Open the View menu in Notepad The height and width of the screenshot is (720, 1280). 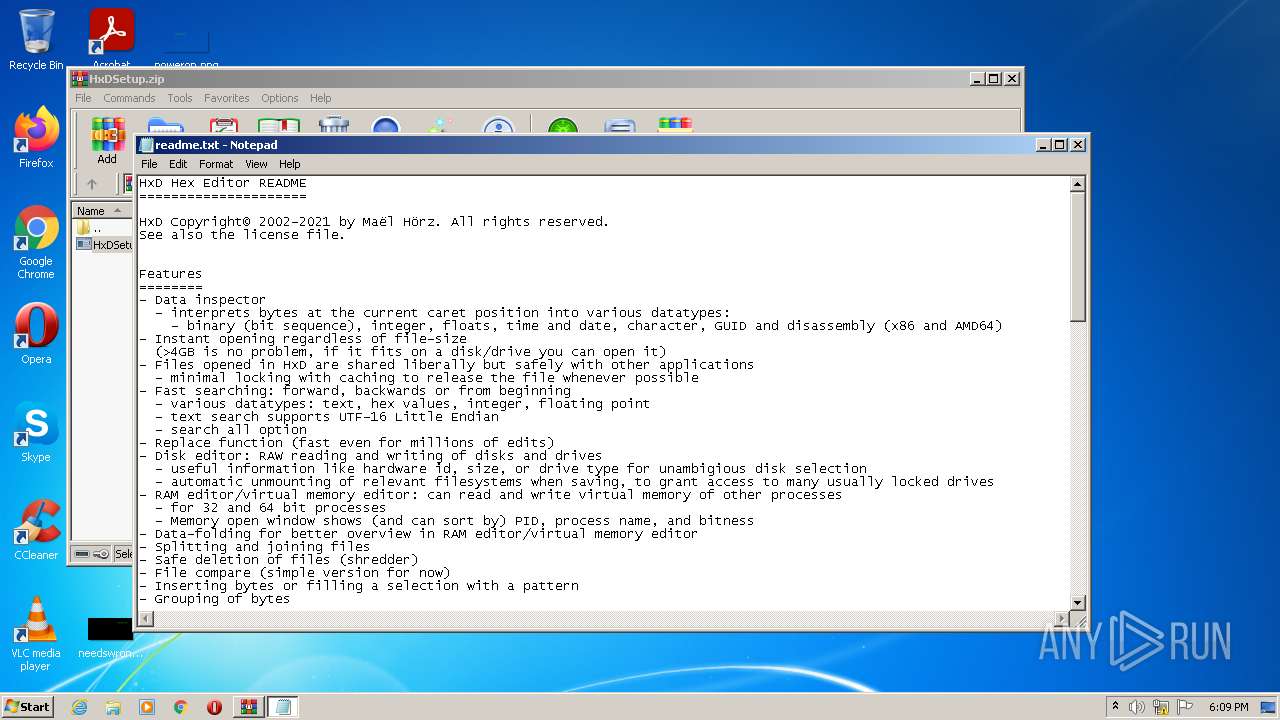coord(256,164)
